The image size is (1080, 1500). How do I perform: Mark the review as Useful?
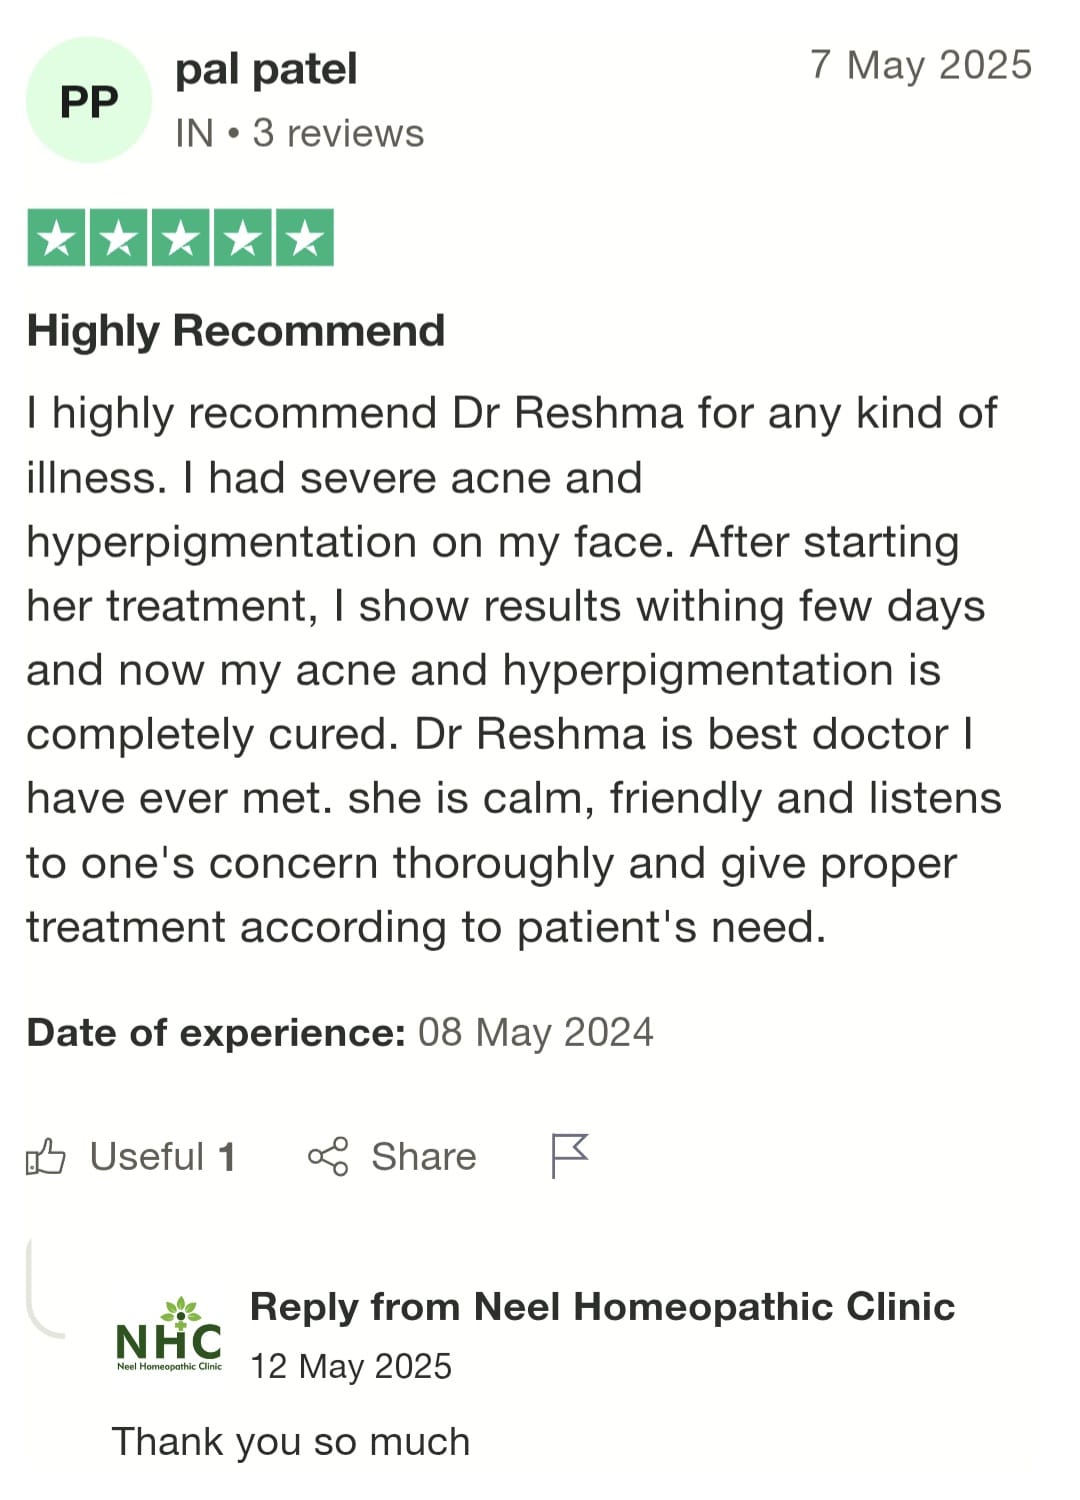point(147,1157)
